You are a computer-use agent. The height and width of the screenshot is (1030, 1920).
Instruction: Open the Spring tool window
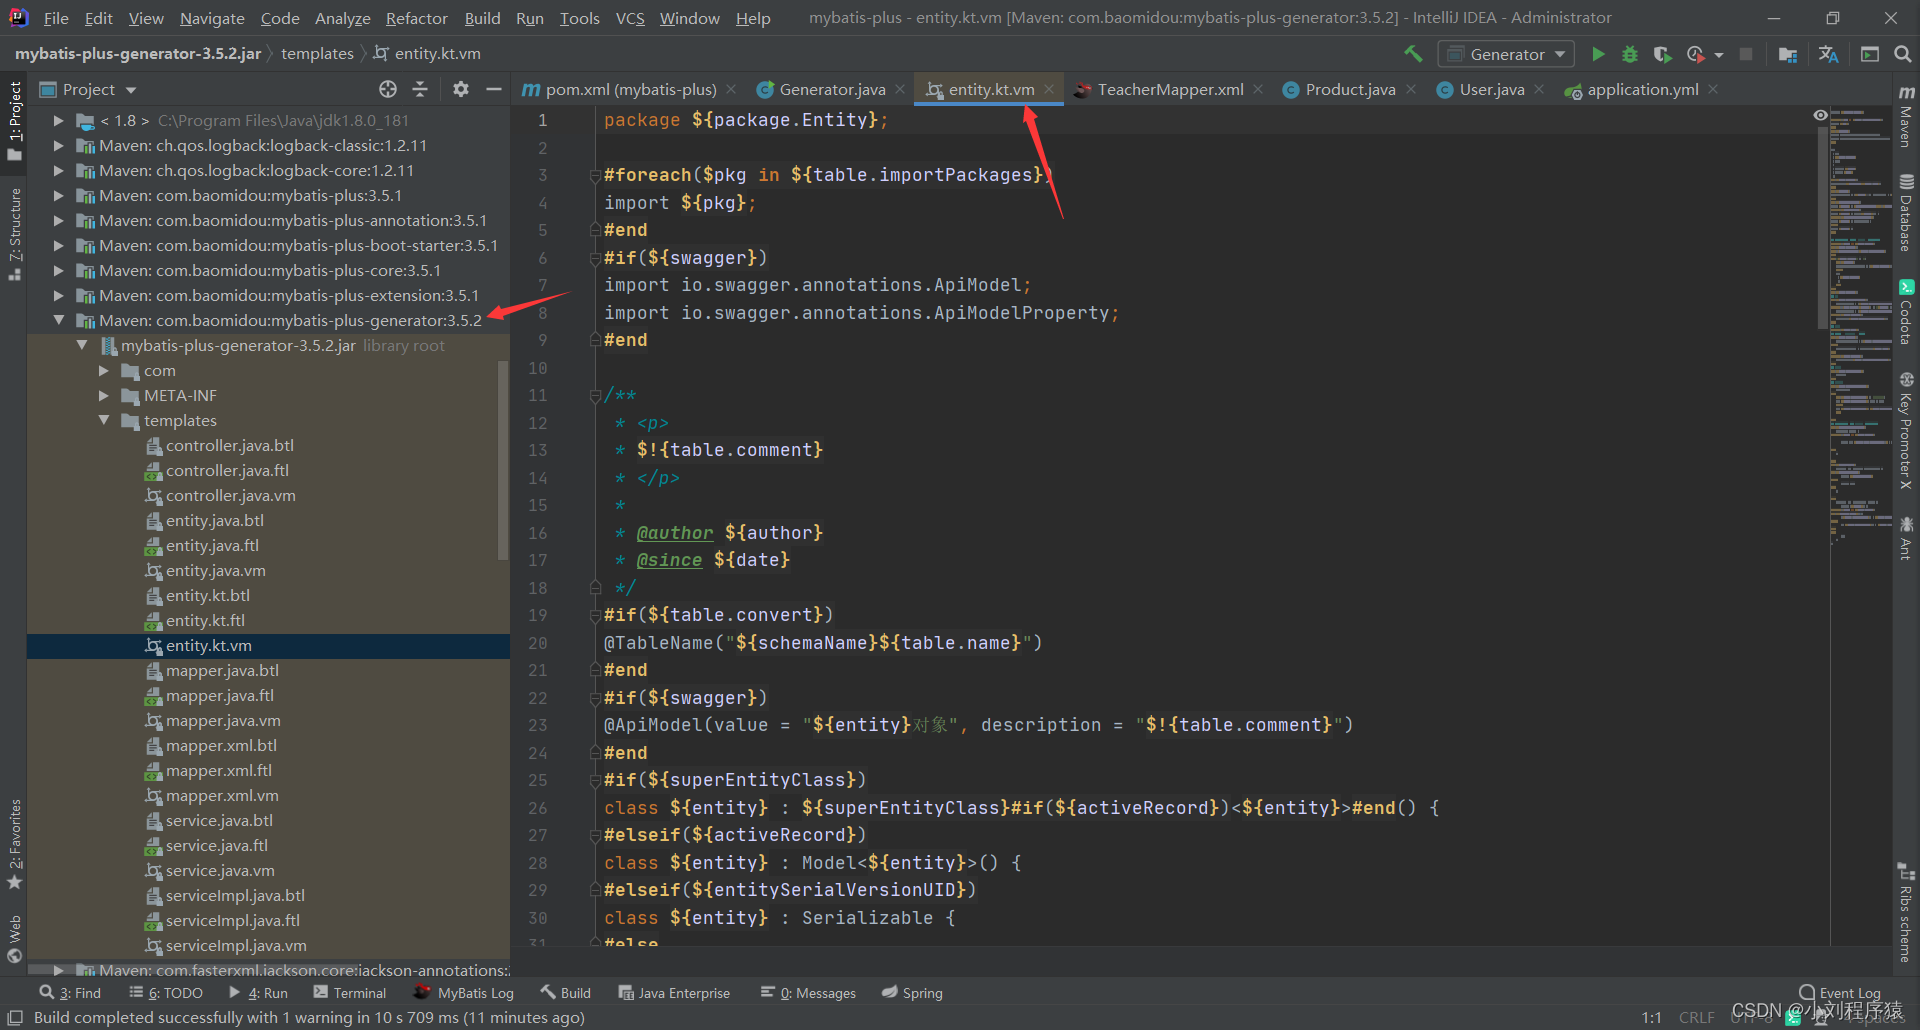tap(912, 993)
